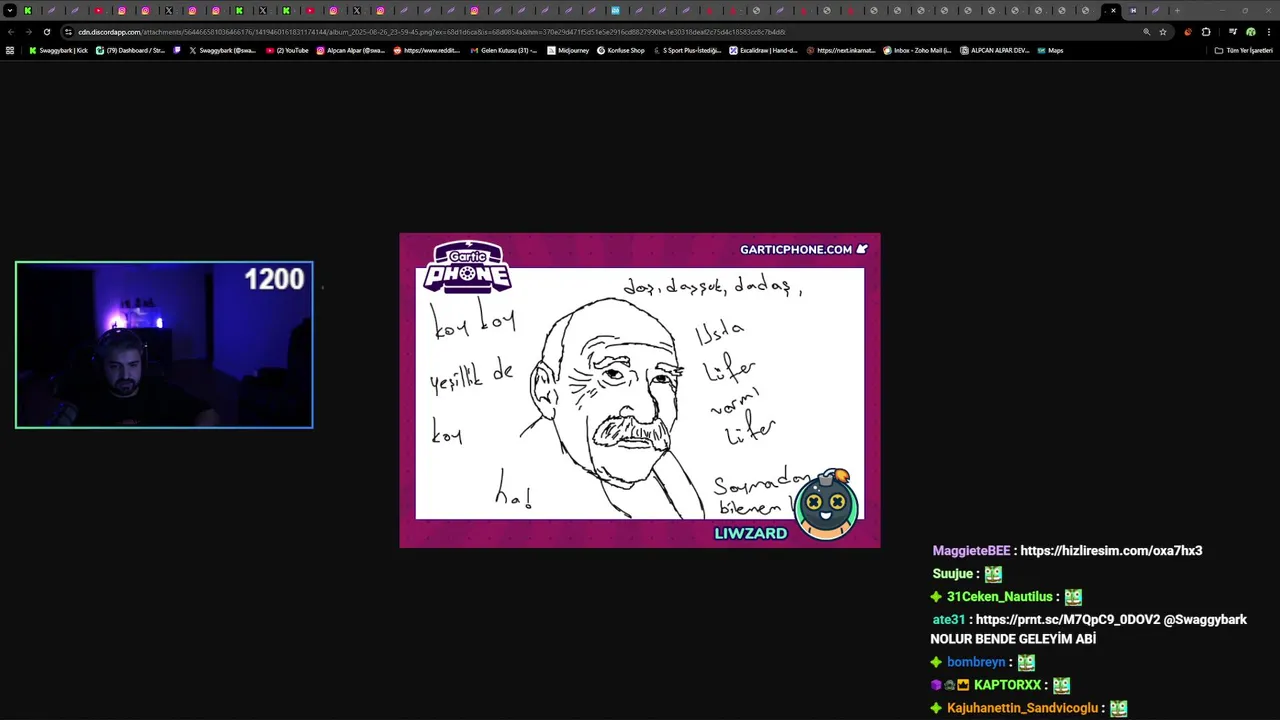Click the KAPTORXX username in chat
Screen dimensions: 1280x720
coord(1008,685)
